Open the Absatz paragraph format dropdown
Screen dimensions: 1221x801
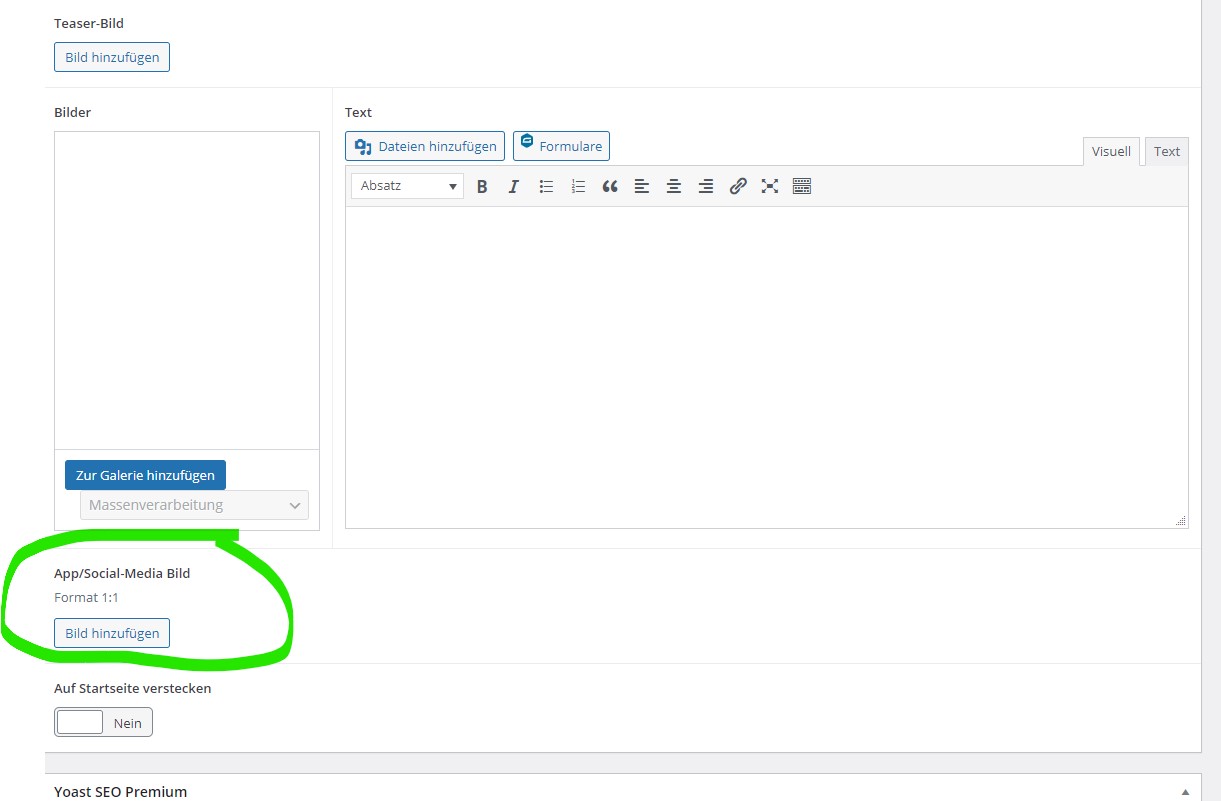coord(407,186)
